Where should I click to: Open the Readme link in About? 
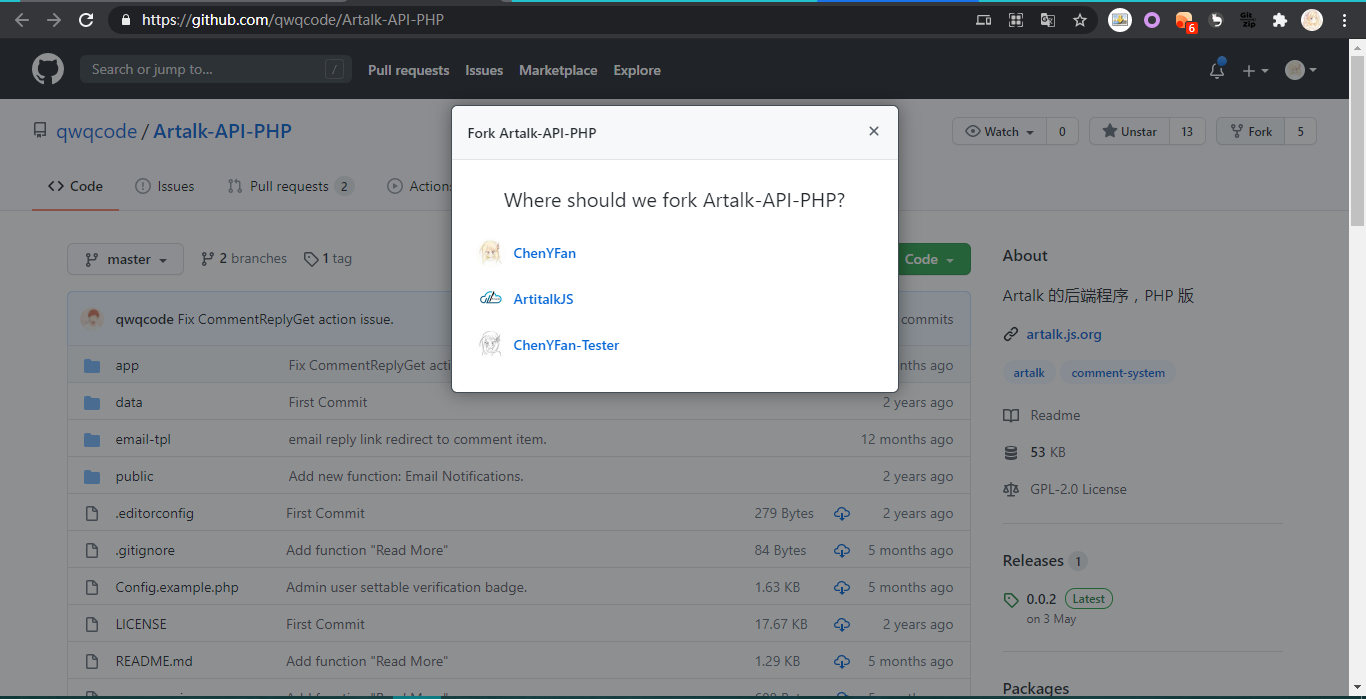(1055, 415)
